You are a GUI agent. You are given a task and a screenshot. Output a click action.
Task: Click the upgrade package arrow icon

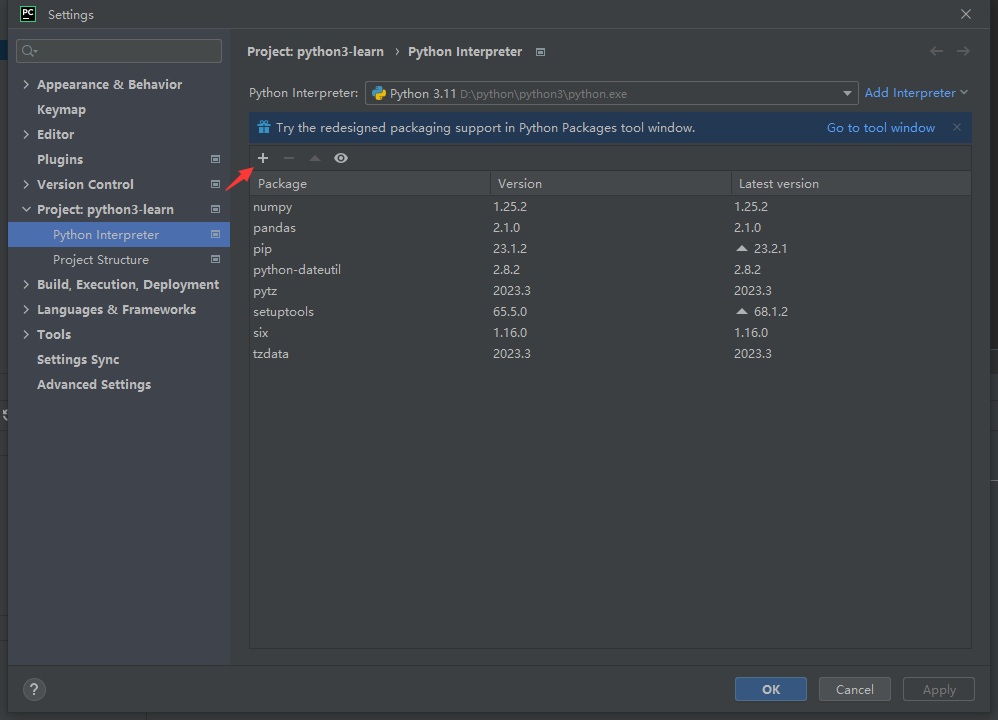[x=315, y=158]
